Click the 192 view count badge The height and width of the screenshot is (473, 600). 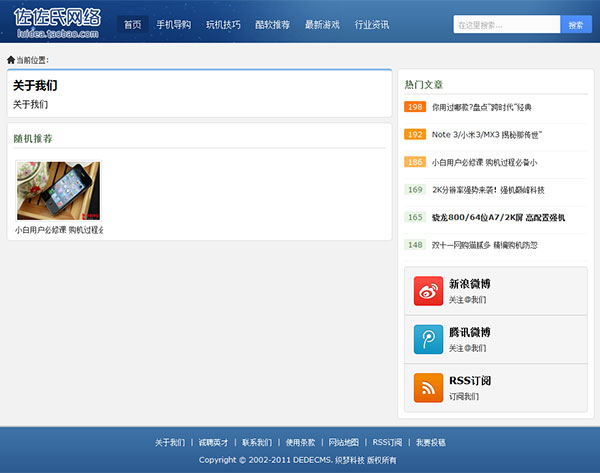pyautogui.click(x=415, y=134)
